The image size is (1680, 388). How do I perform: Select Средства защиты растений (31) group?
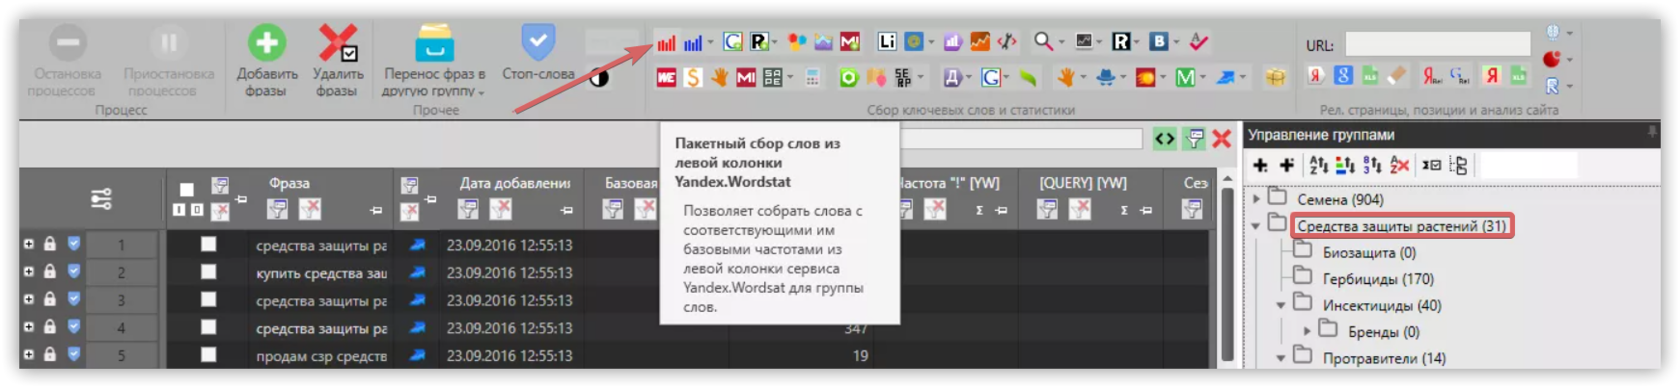point(1402,226)
